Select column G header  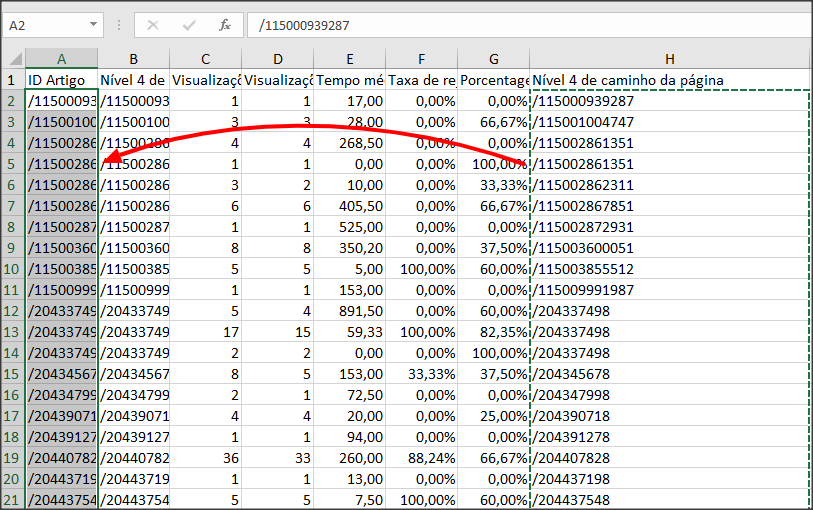pyautogui.click(x=494, y=59)
